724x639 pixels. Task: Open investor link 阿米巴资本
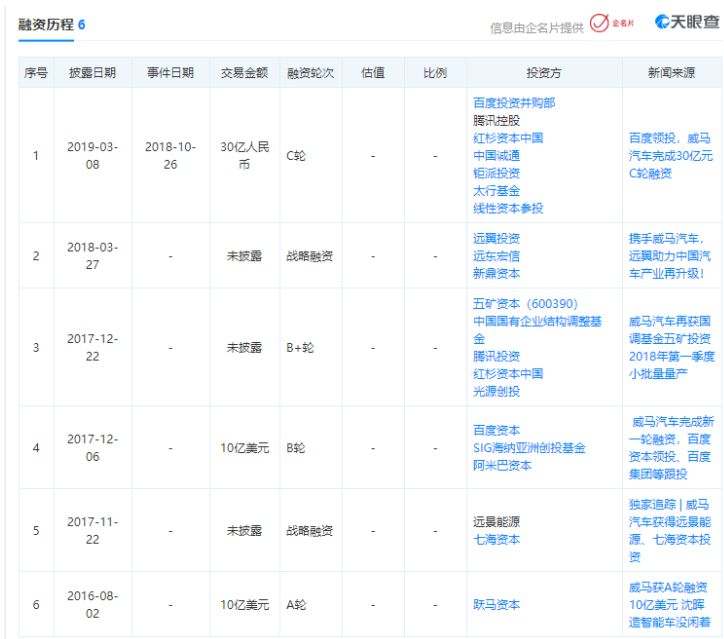coord(502,465)
